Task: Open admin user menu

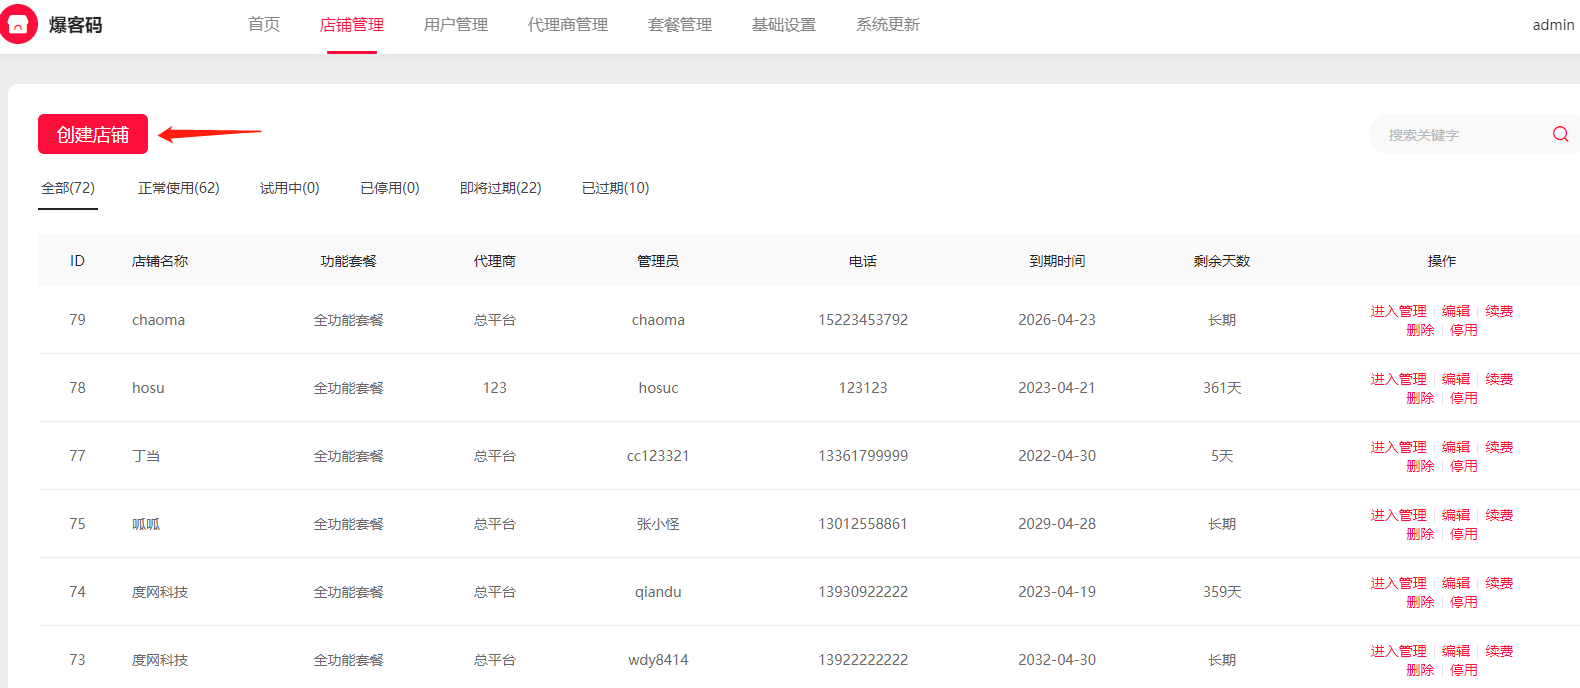Action: (1552, 25)
